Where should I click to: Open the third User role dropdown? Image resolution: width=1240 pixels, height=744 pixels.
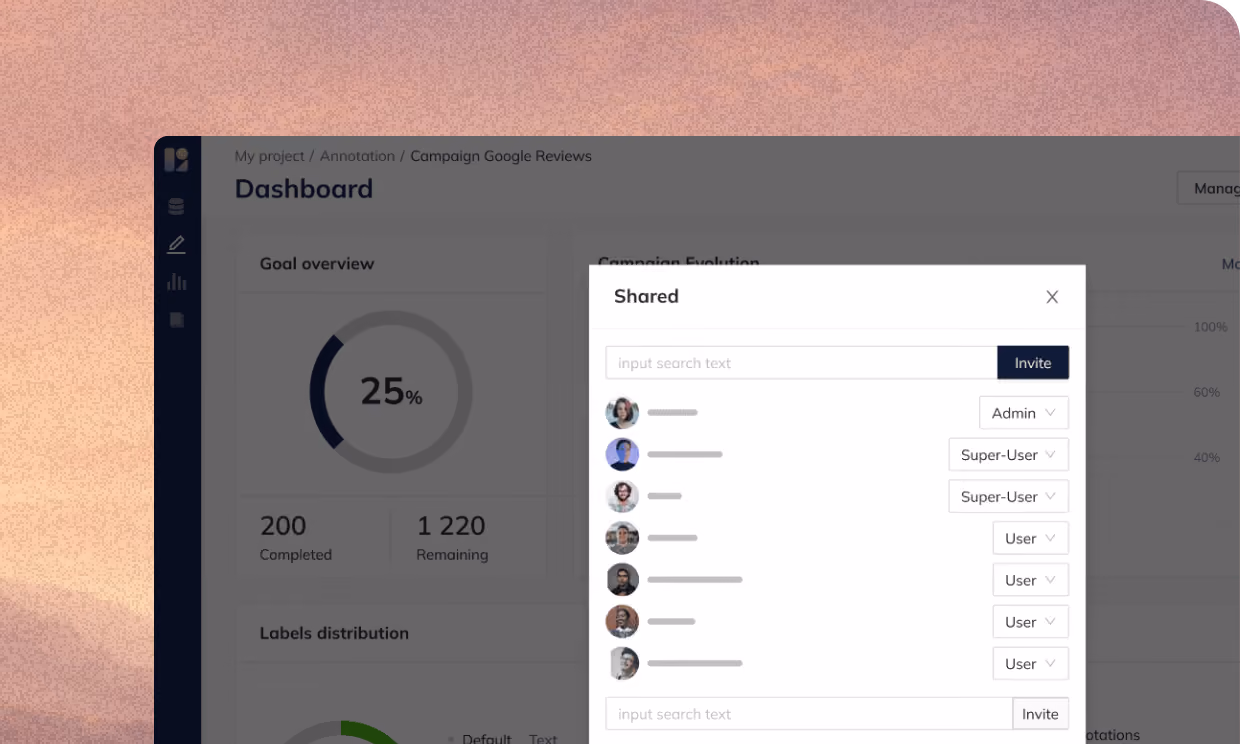pyautogui.click(x=1030, y=622)
